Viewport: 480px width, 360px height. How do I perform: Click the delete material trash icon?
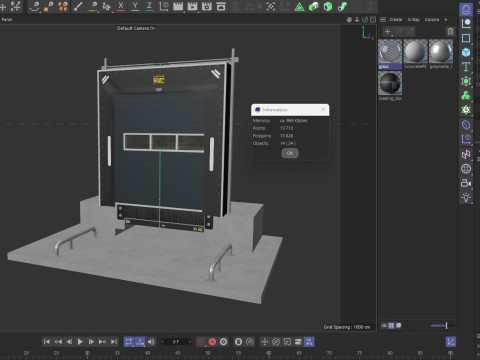(450, 32)
